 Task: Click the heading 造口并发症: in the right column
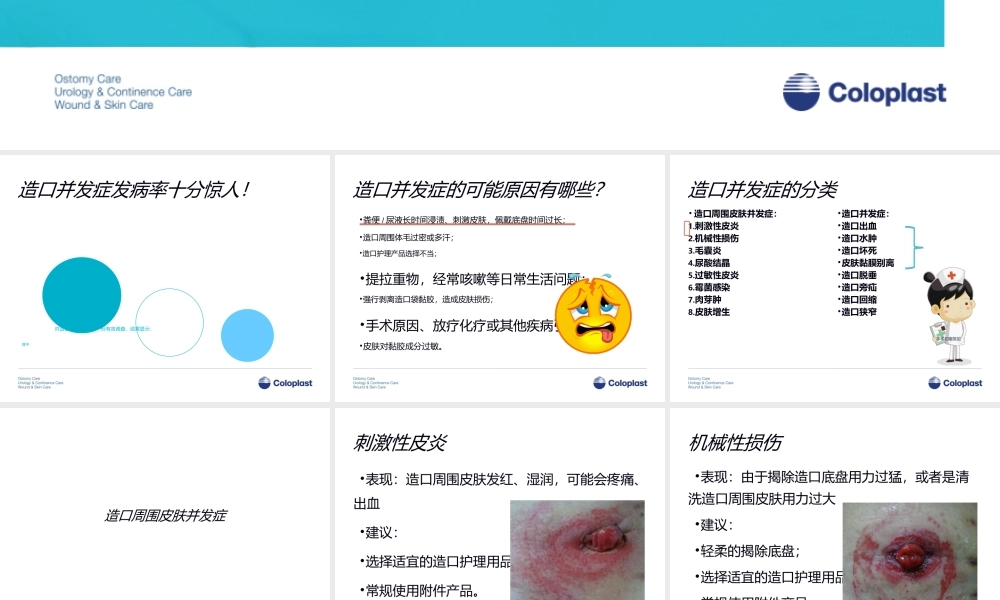tap(864, 214)
